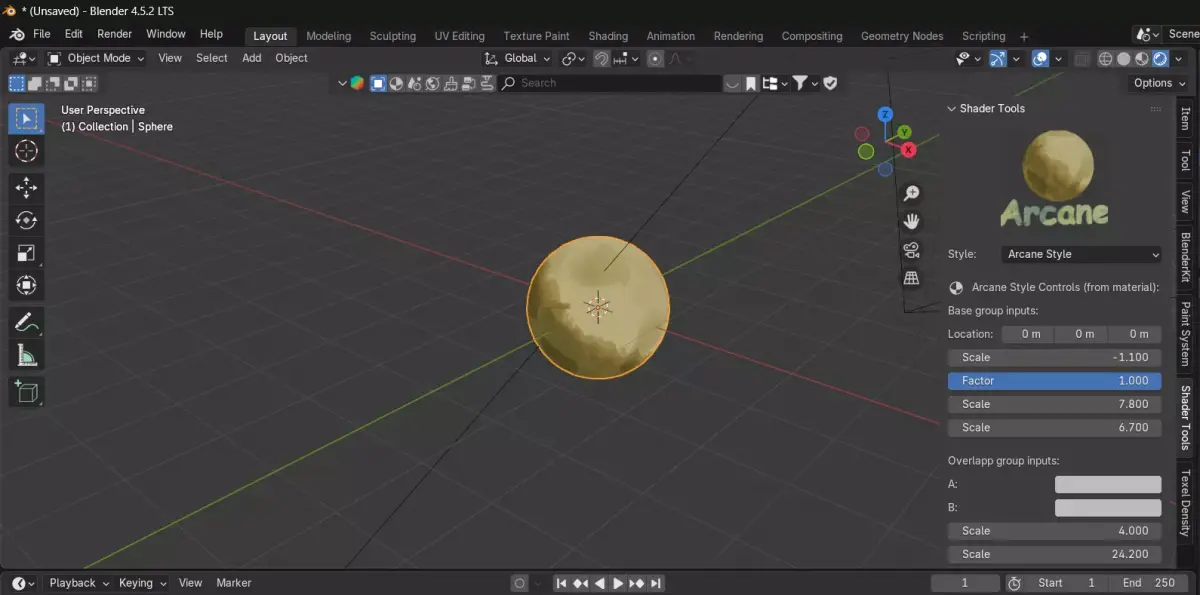This screenshot has width=1200, height=595.
Task: Open the pivot point dropdown
Action: pos(574,58)
